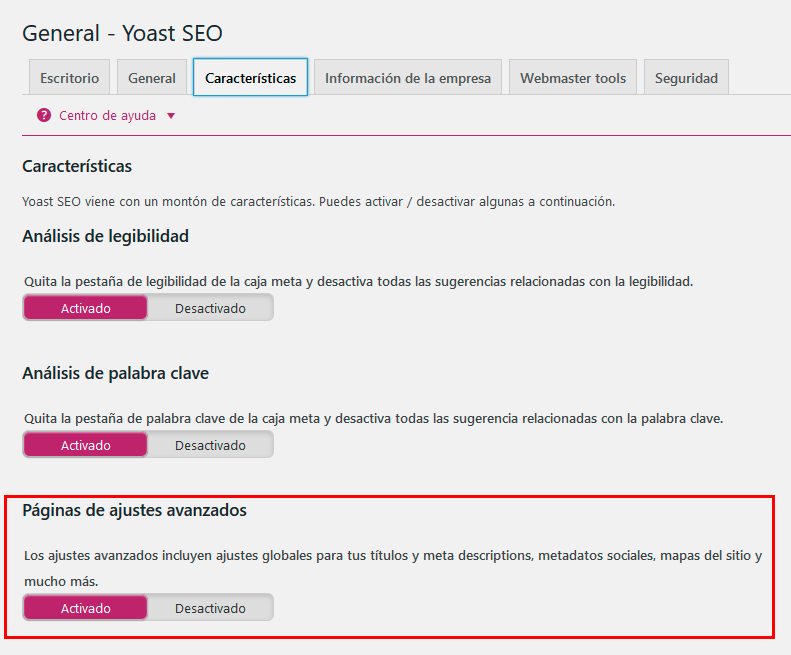
Task: Click the 'Páginas de ajustes avanzados' heading
Action: [134, 510]
